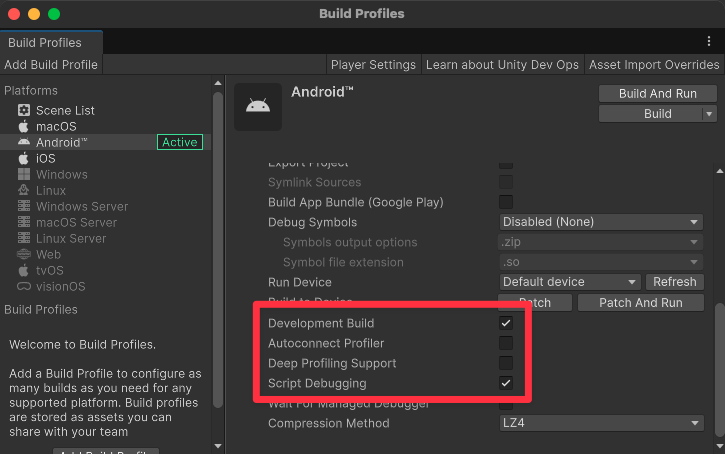Click the settings panel vertical scrollbar thumb
The height and width of the screenshot is (454, 725).
pyautogui.click(x=719, y=368)
